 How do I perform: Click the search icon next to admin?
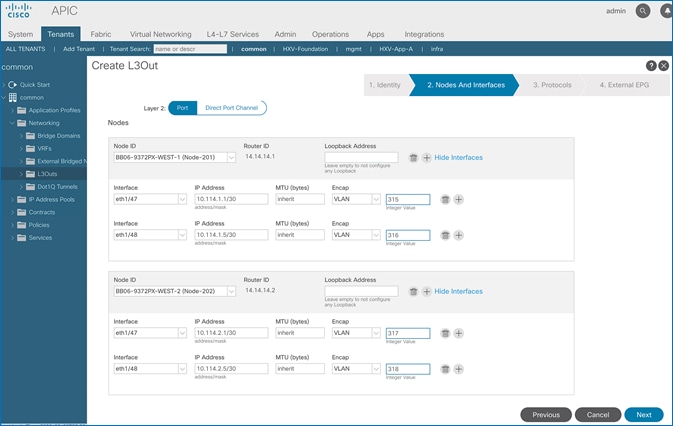click(643, 11)
